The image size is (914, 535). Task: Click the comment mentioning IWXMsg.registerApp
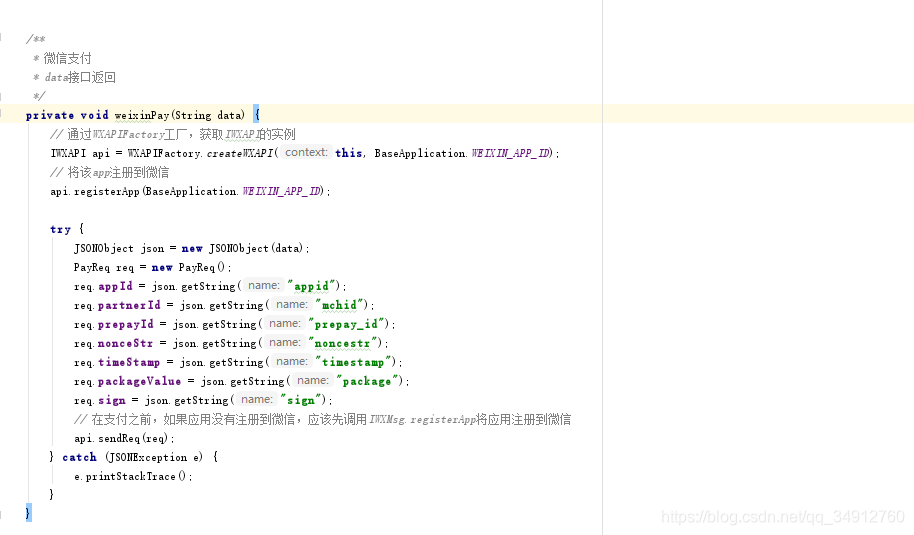tap(322, 419)
